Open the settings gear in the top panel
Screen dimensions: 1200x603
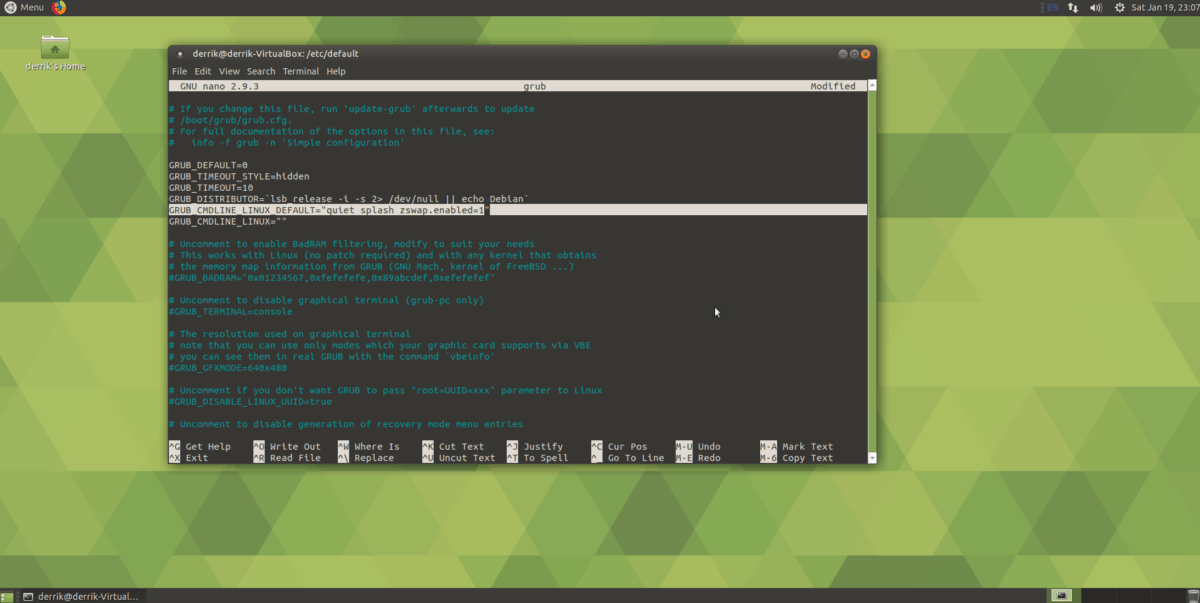[1120, 8]
